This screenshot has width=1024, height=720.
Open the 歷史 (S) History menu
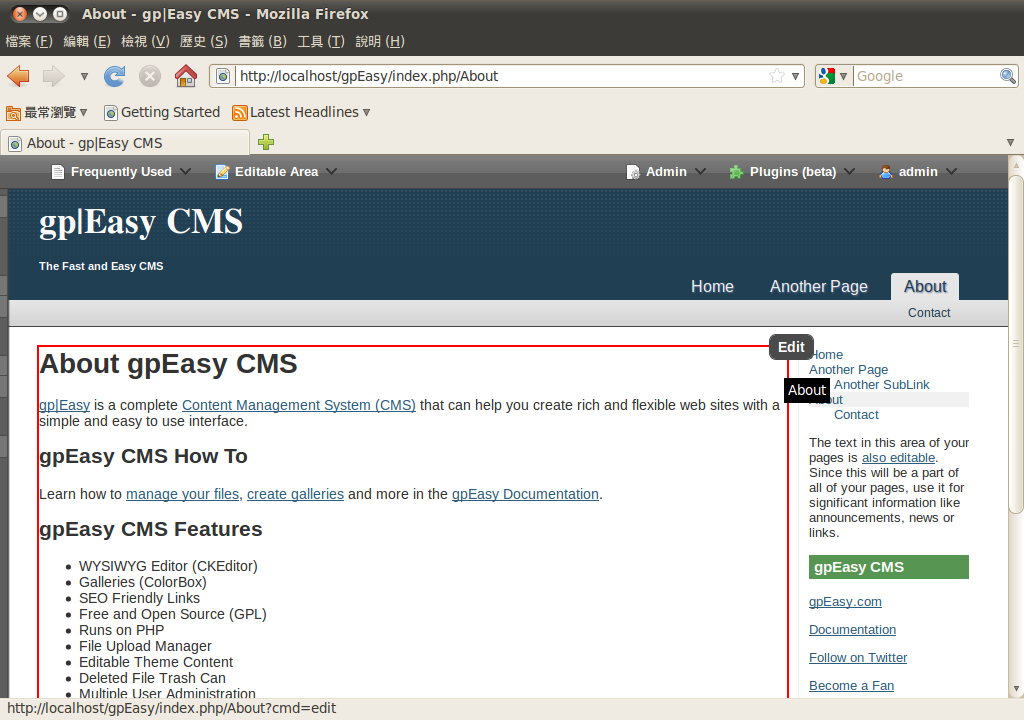pyautogui.click(x=204, y=41)
